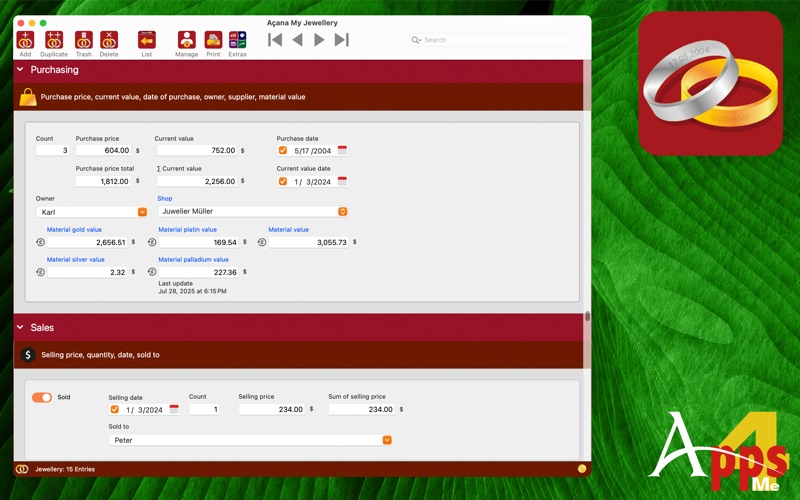This screenshot has height=500, width=800.
Task: Click the Material silver value link
Action: coord(76,259)
